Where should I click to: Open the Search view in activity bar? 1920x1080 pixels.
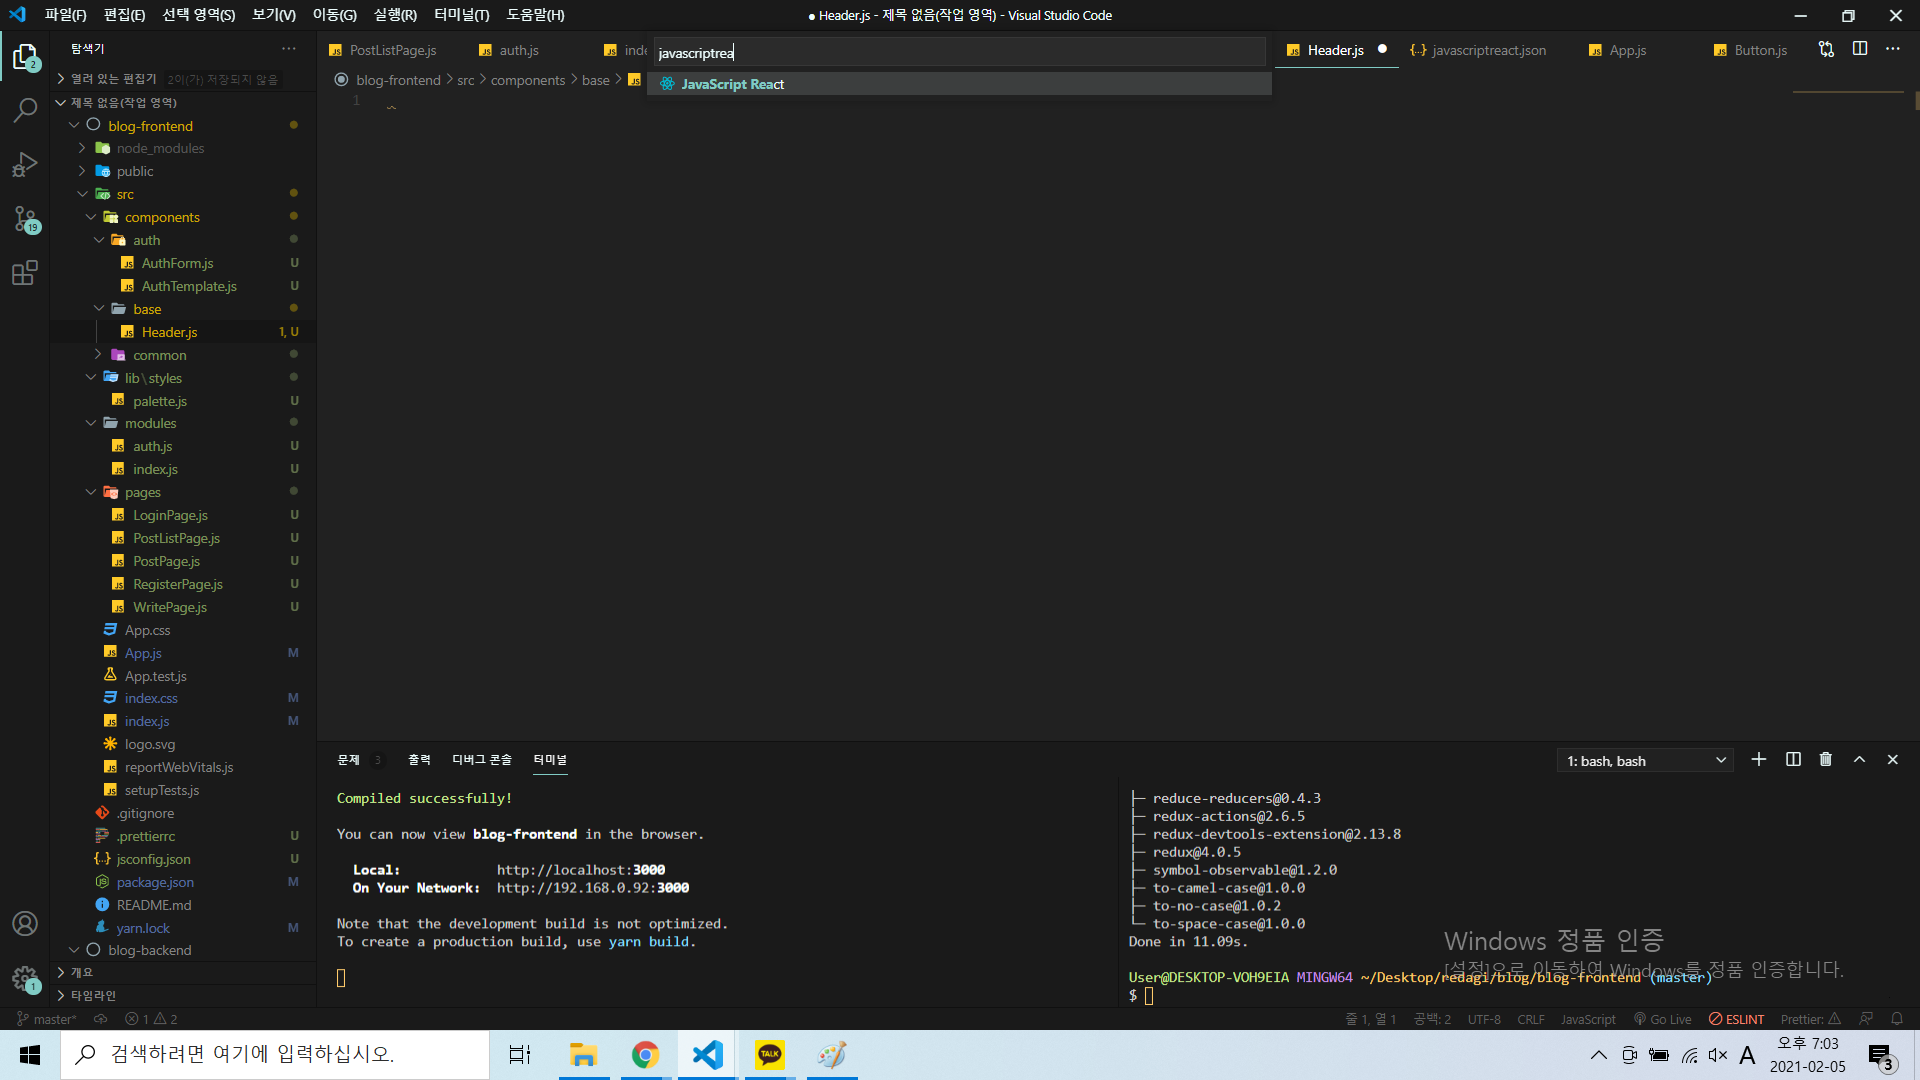(25, 110)
